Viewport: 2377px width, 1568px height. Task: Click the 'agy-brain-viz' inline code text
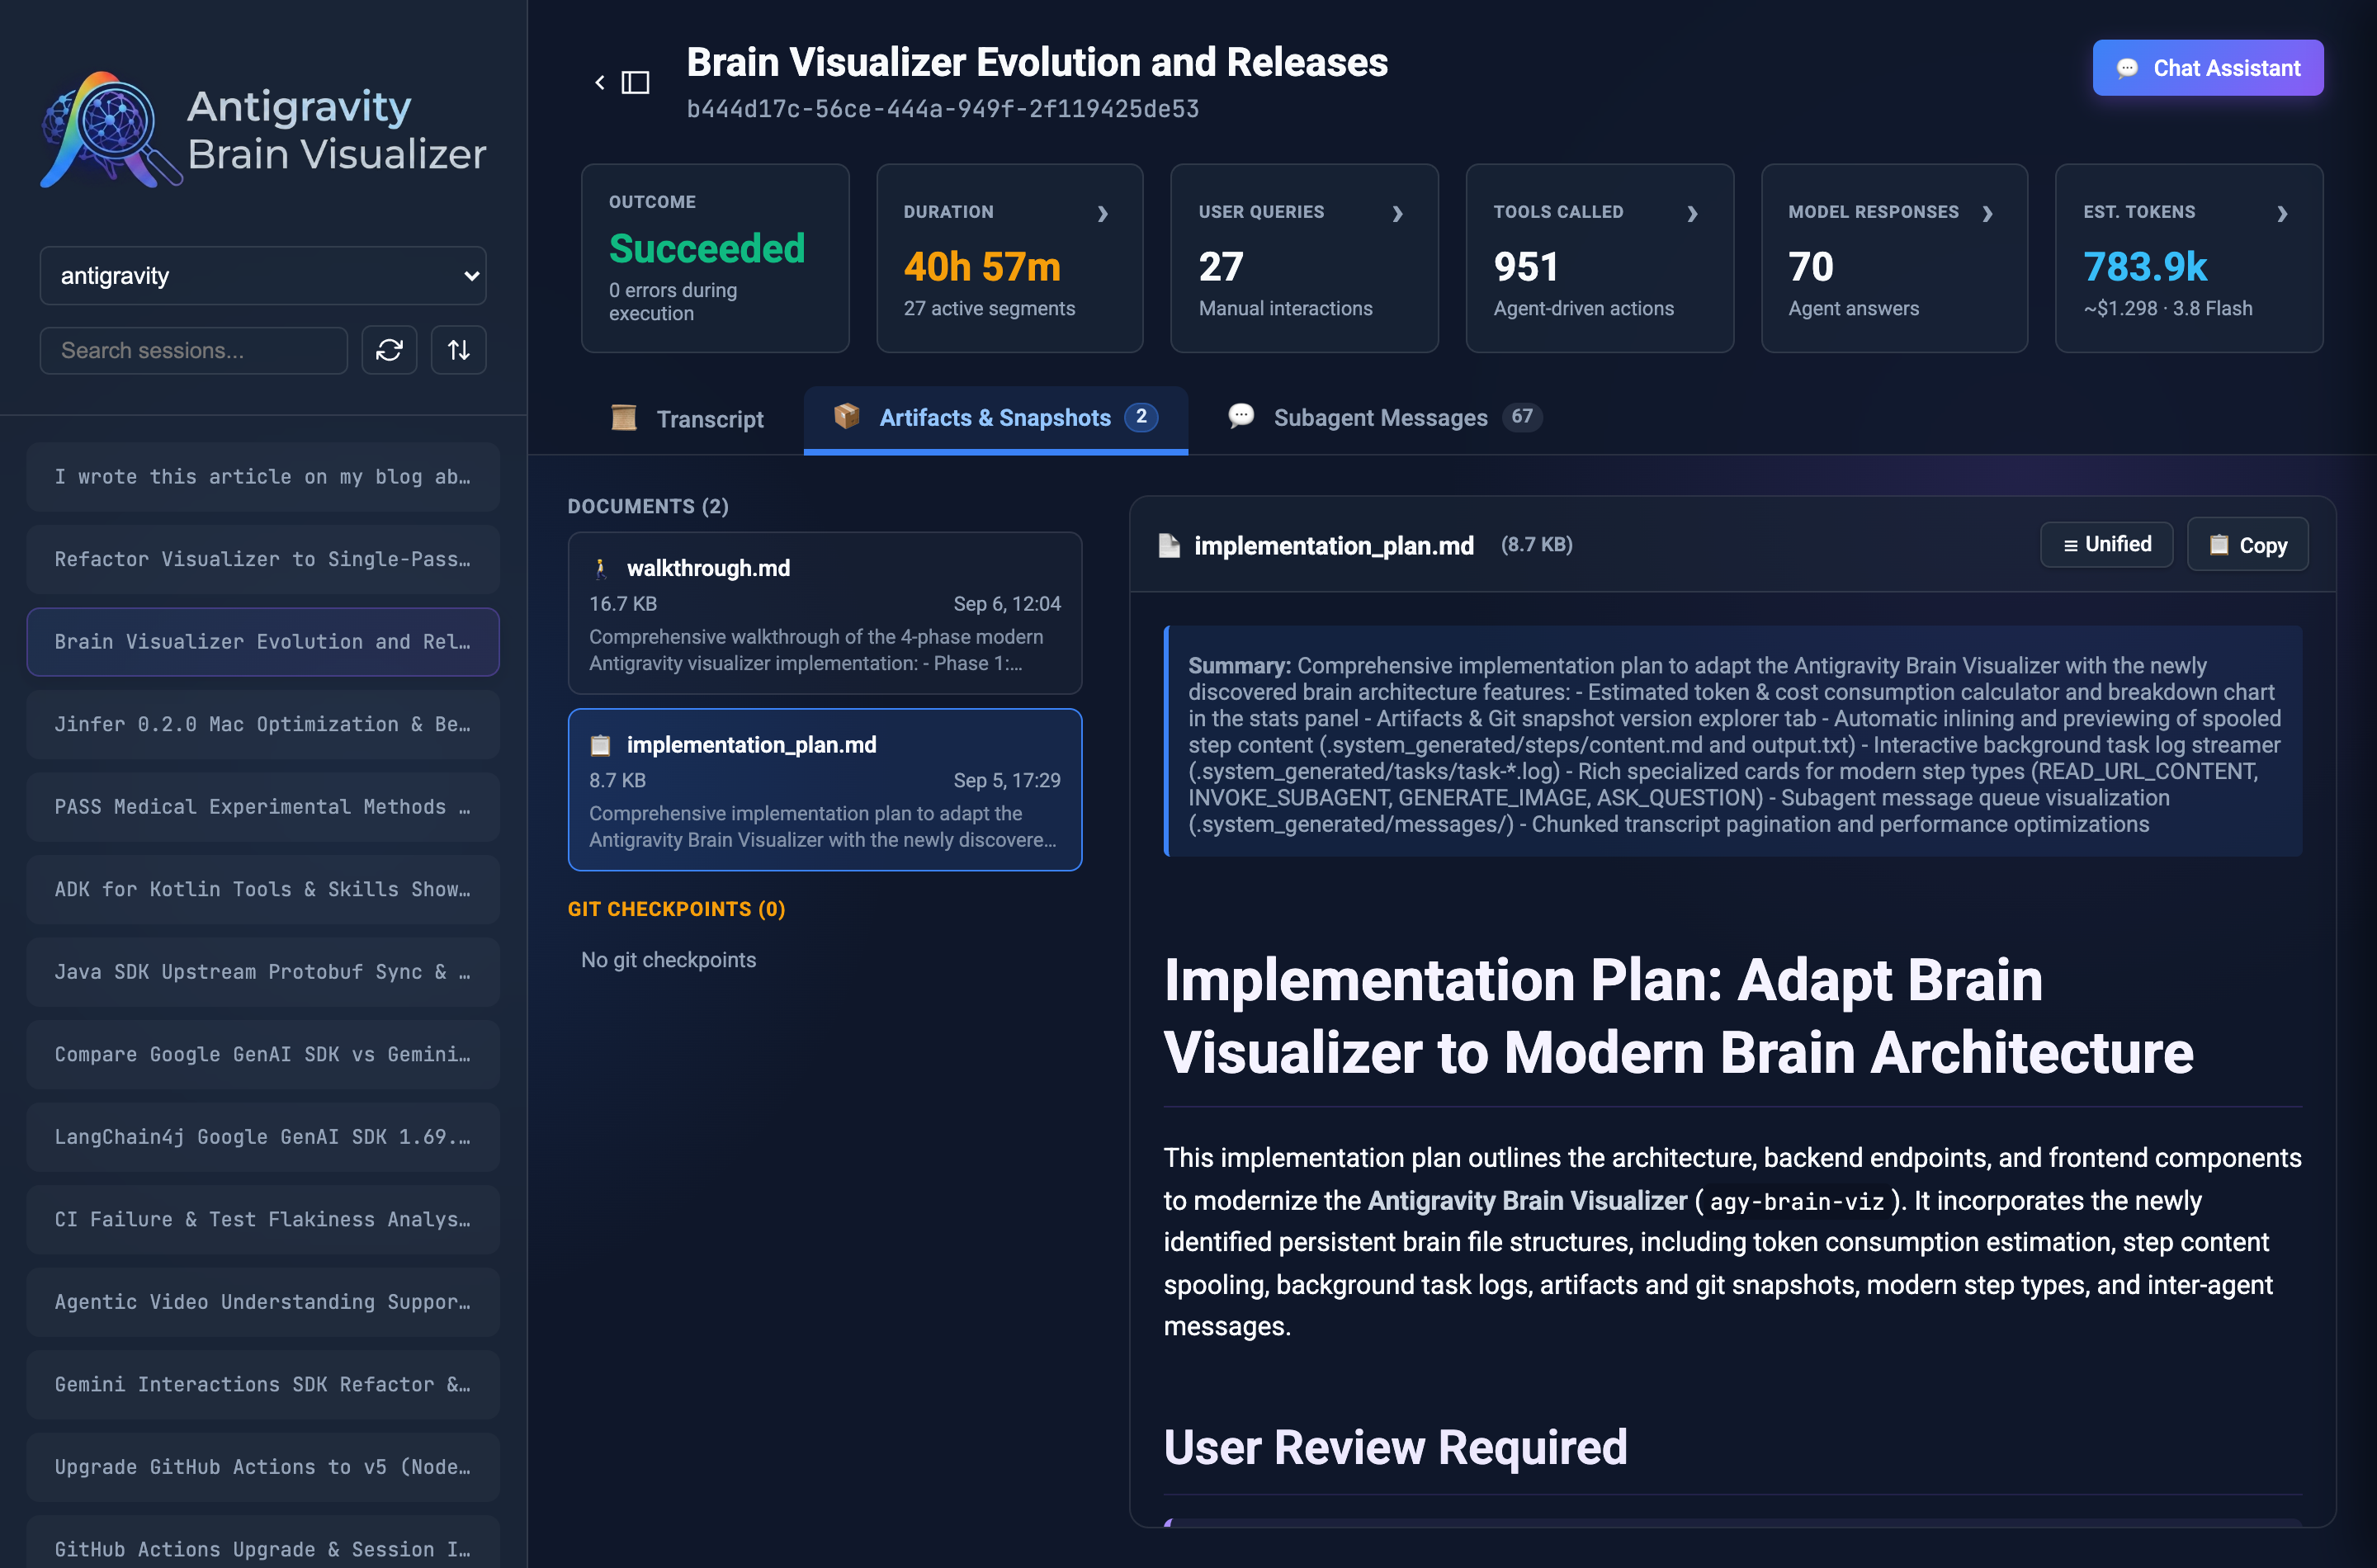click(x=1797, y=1201)
